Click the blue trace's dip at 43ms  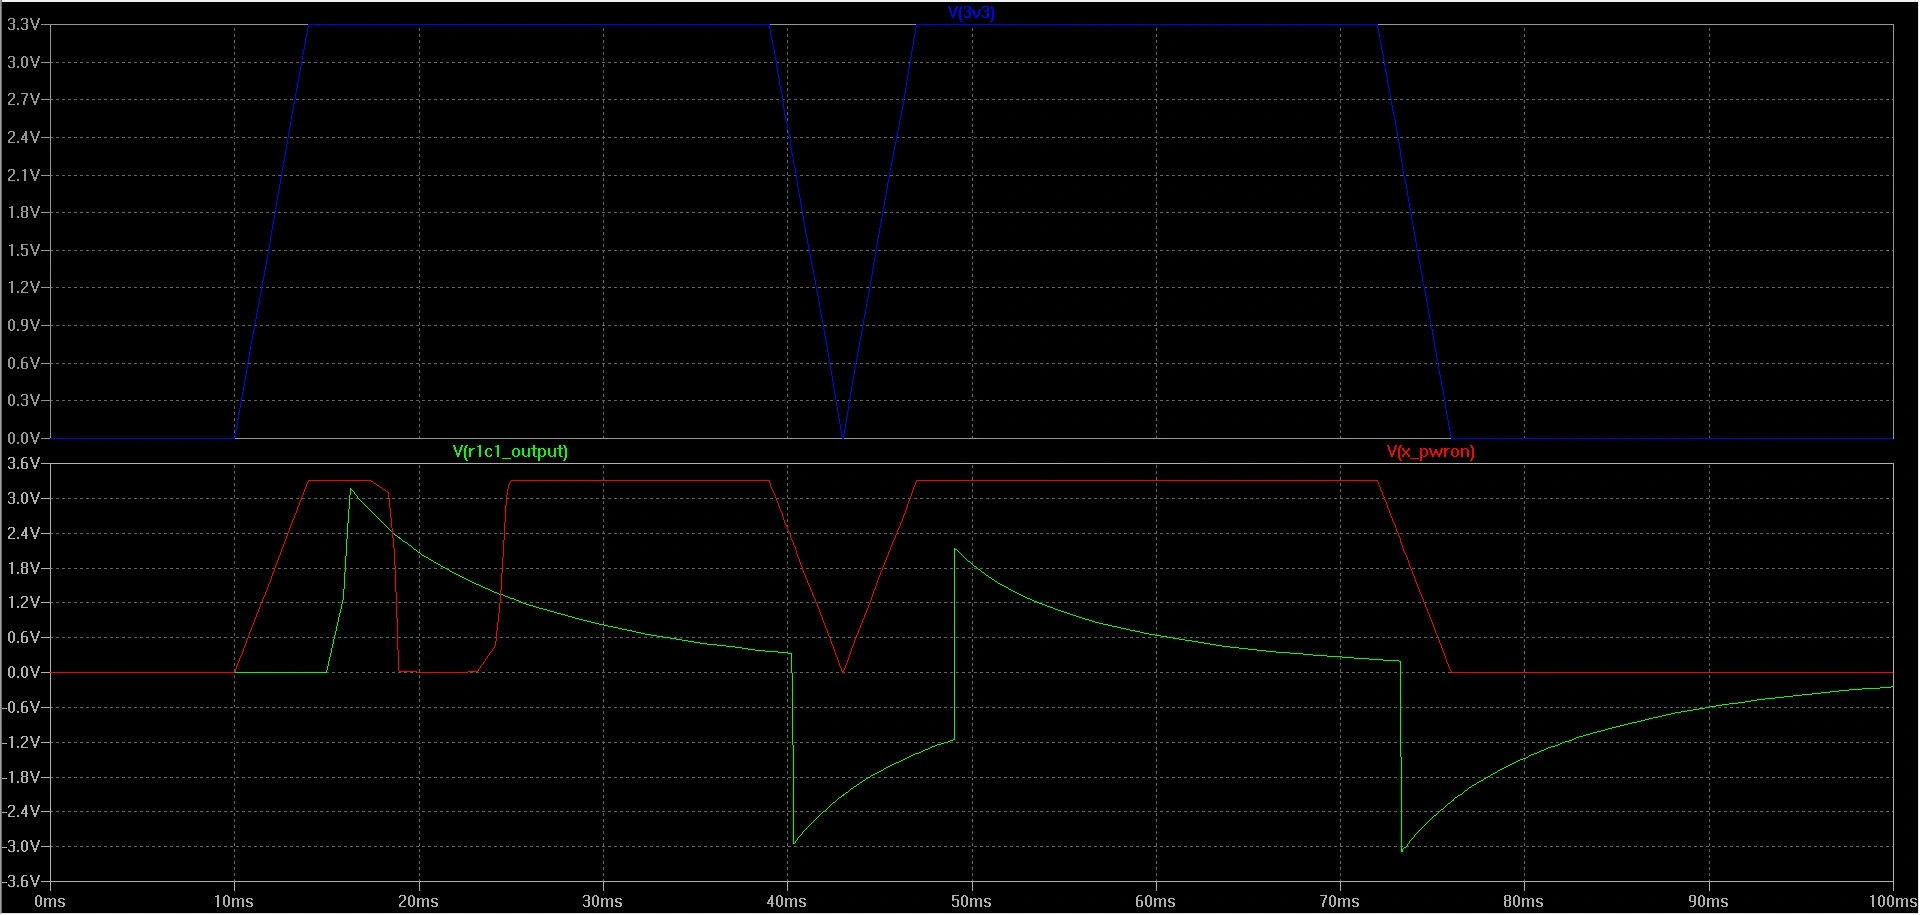pyautogui.click(x=843, y=436)
